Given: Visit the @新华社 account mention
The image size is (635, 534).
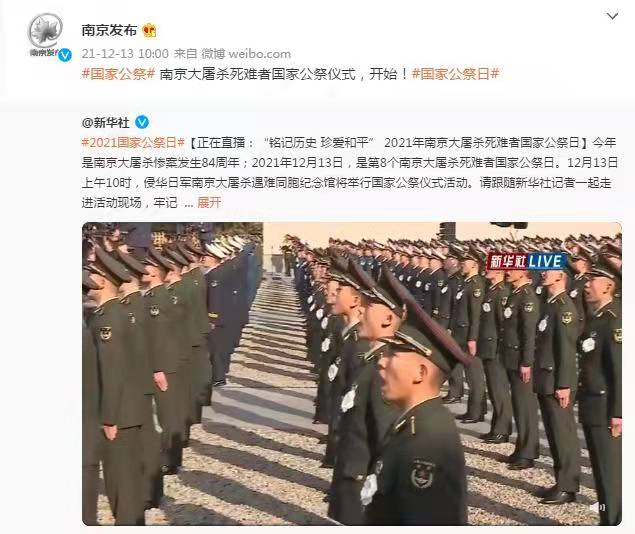Looking at the screenshot, I should pos(106,122).
